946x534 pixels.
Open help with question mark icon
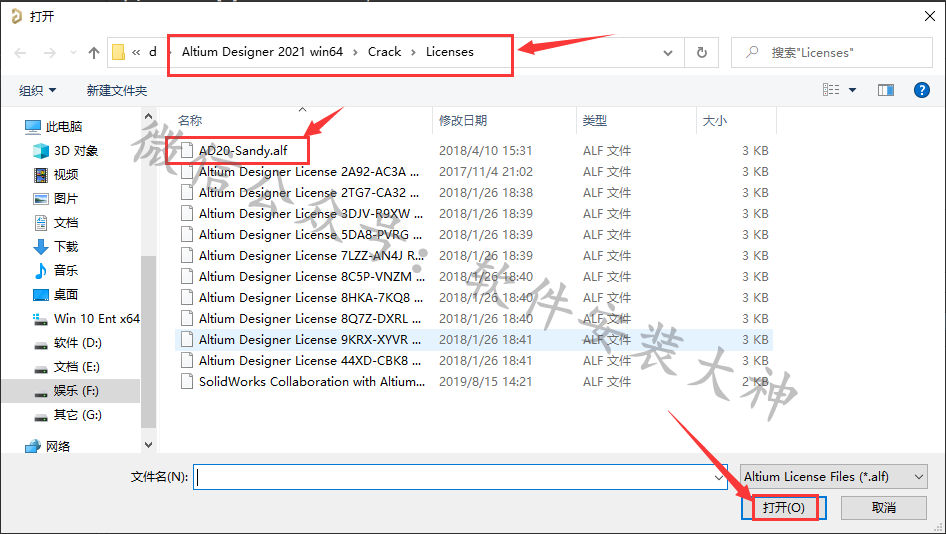pyautogui.click(x=921, y=90)
